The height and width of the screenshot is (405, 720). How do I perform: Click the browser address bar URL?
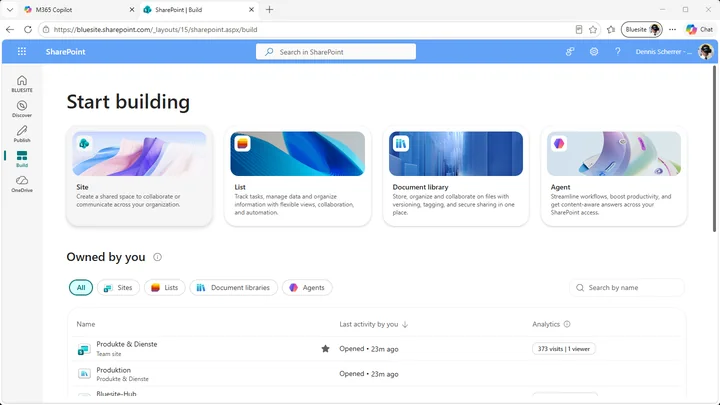(155, 29)
